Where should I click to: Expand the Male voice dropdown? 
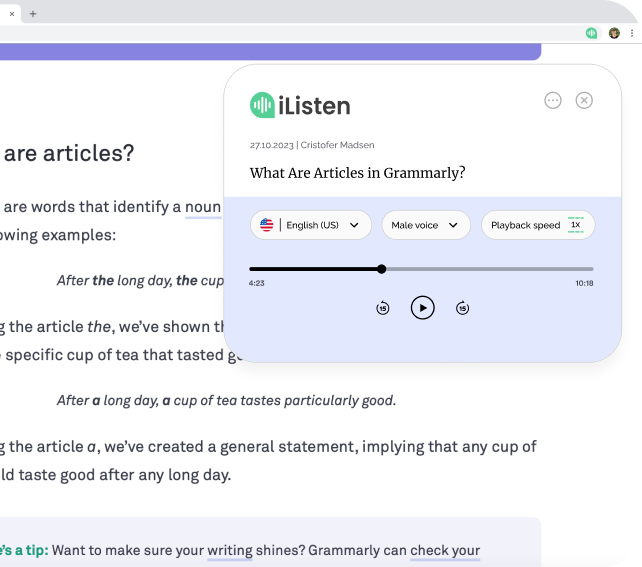[426, 225]
